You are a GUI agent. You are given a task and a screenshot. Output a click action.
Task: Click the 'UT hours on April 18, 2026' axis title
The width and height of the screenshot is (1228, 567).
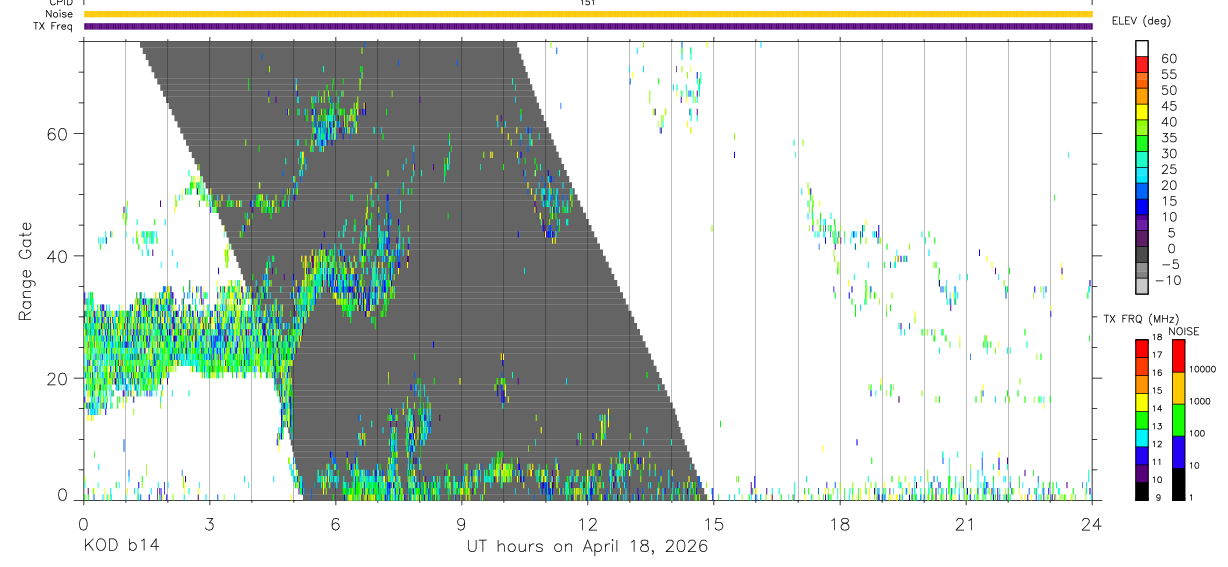pos(587,546)
